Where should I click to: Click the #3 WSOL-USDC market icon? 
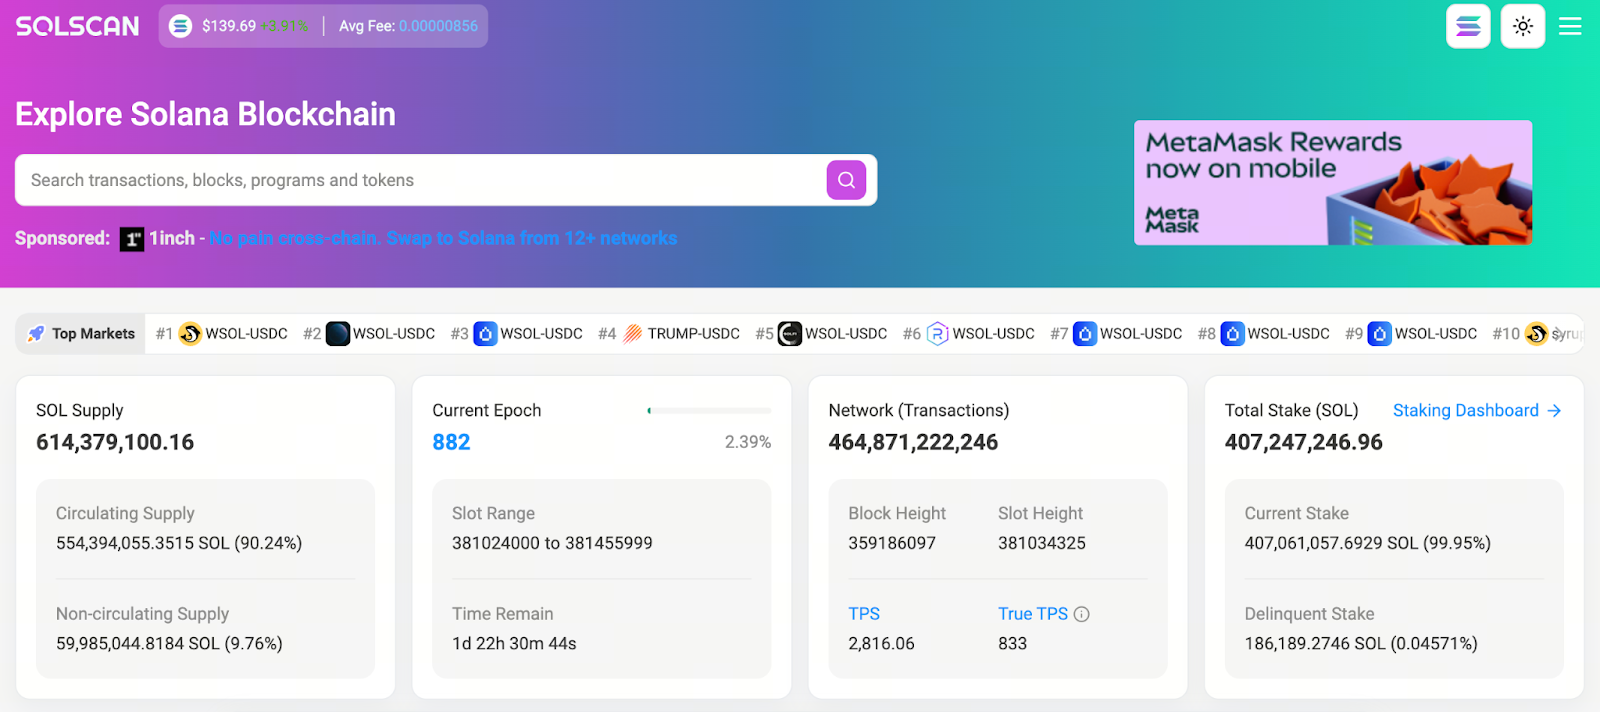(x=485, y=334)
